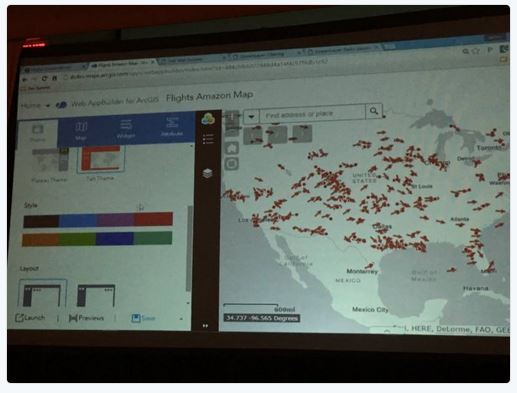Click the My Location map button
Viewport: 517px width, 393px height.
coord(232,164)
